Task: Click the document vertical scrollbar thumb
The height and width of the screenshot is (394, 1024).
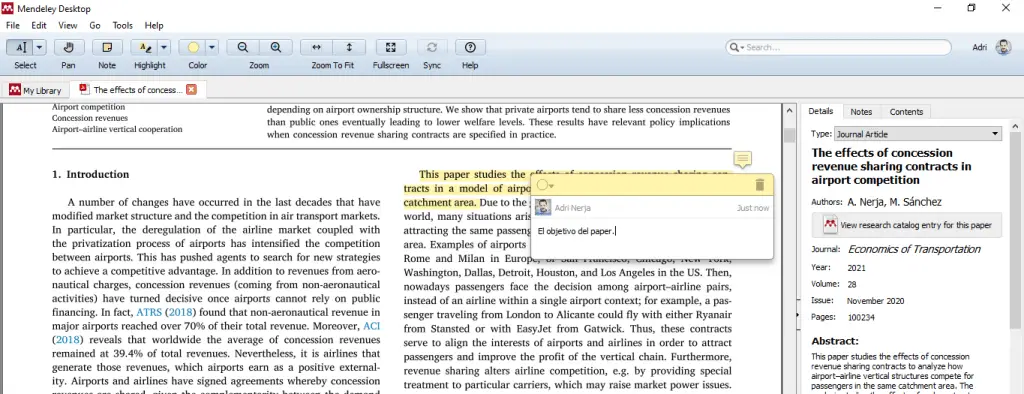Action: click(789, 135)
